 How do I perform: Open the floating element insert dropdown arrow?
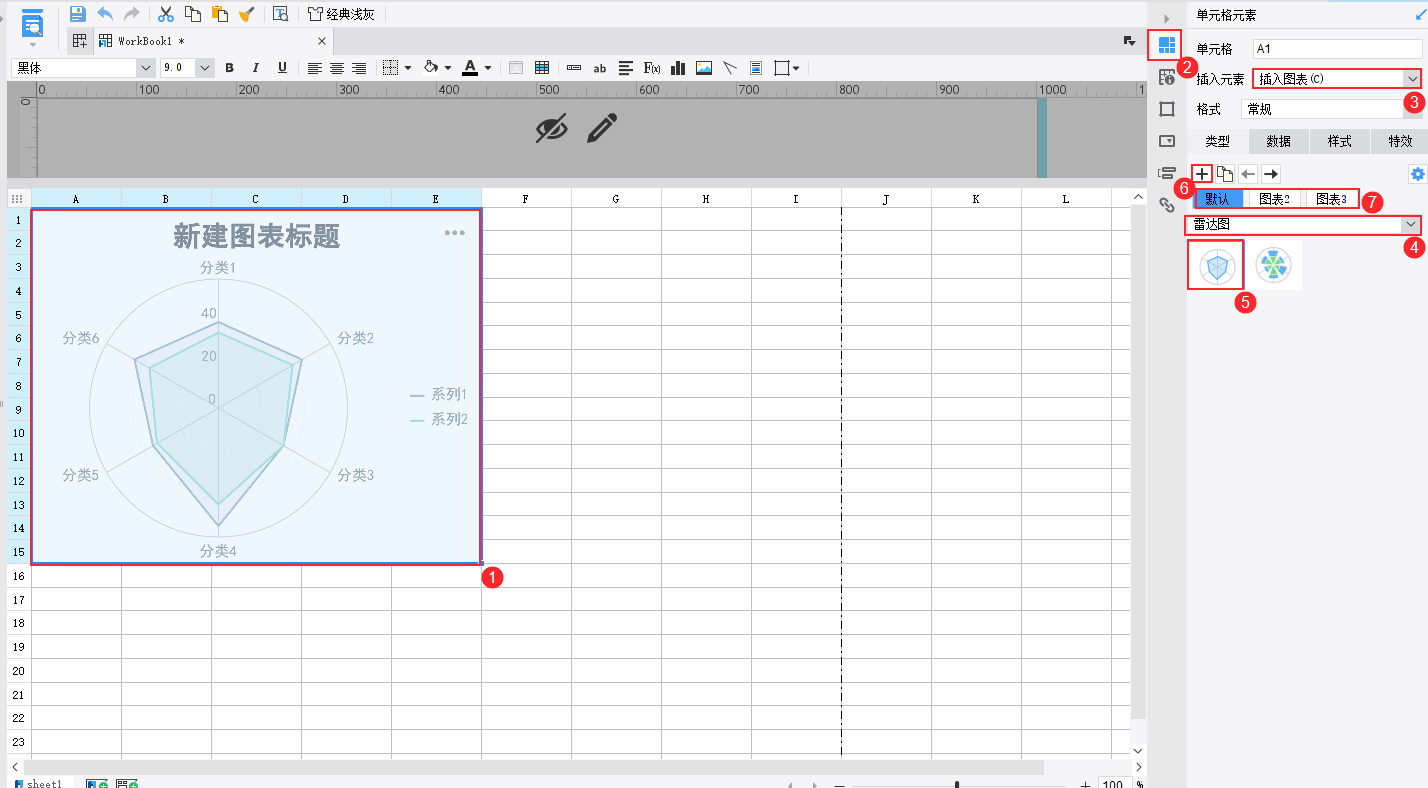(x=796, y=68)
